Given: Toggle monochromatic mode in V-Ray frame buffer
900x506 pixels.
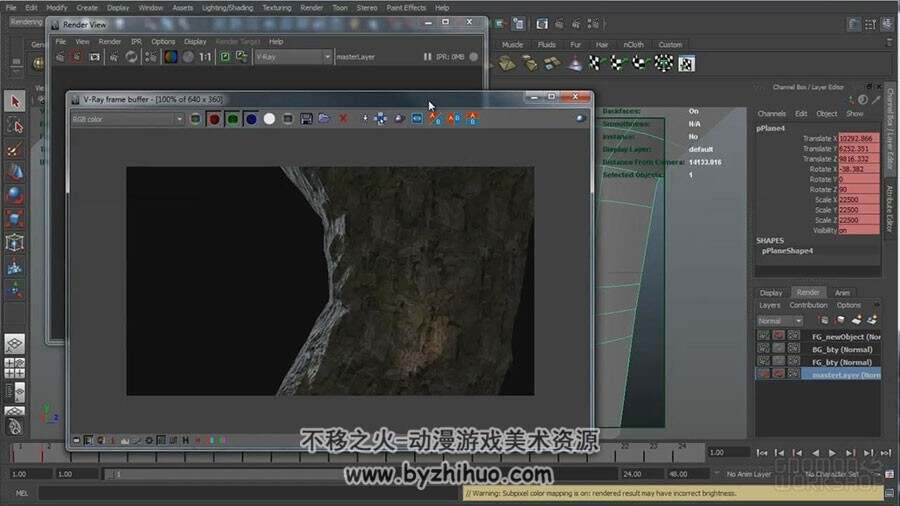Looking at the screenshot, I should click(x=288, y=119).
